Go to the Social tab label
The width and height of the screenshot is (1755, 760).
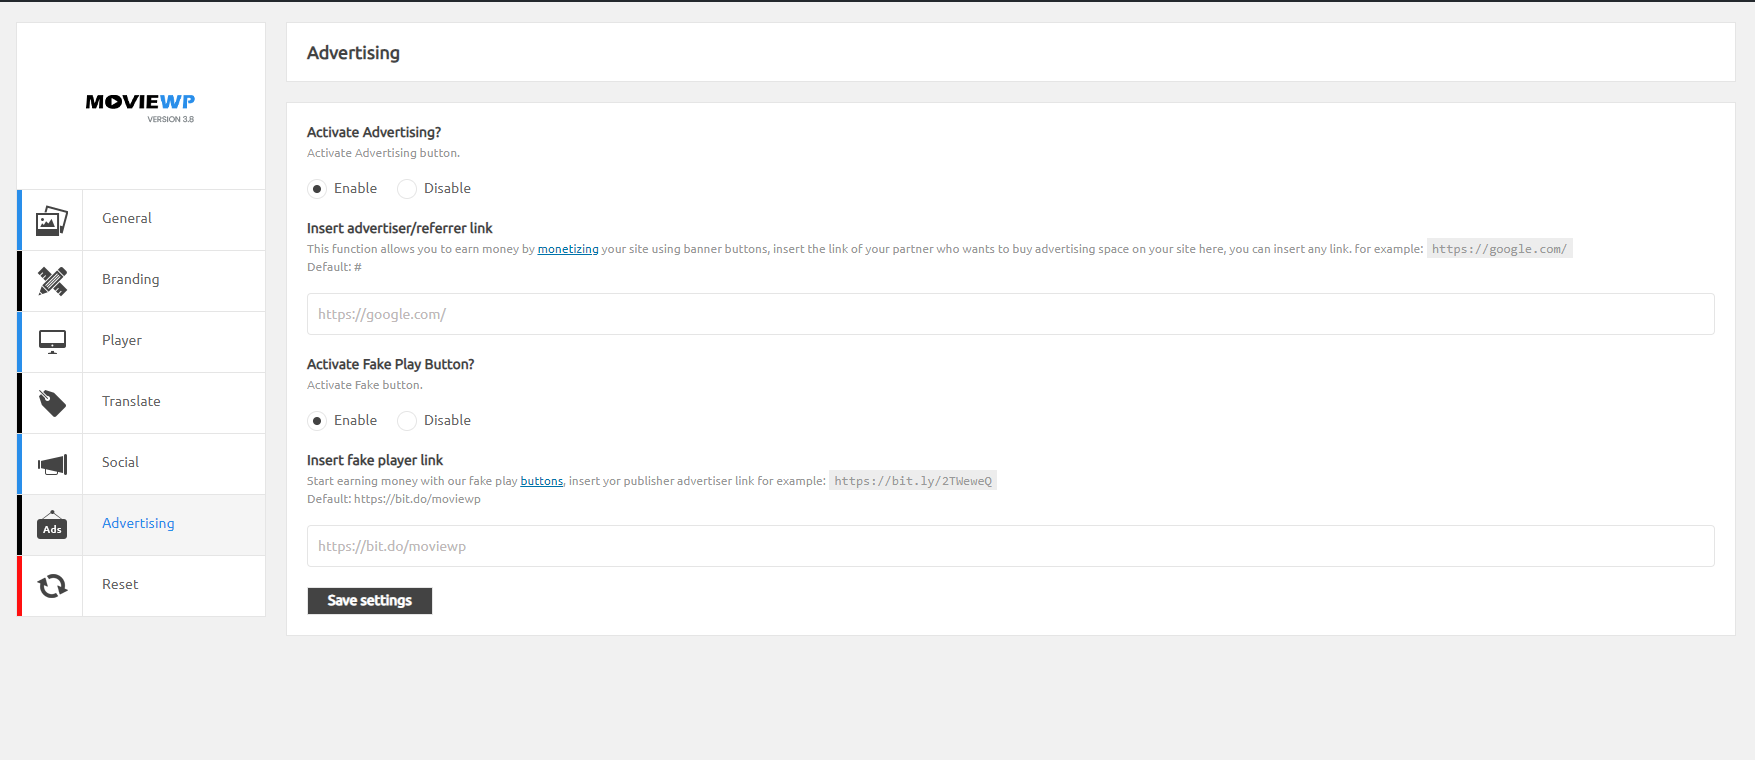click(120, 462)
